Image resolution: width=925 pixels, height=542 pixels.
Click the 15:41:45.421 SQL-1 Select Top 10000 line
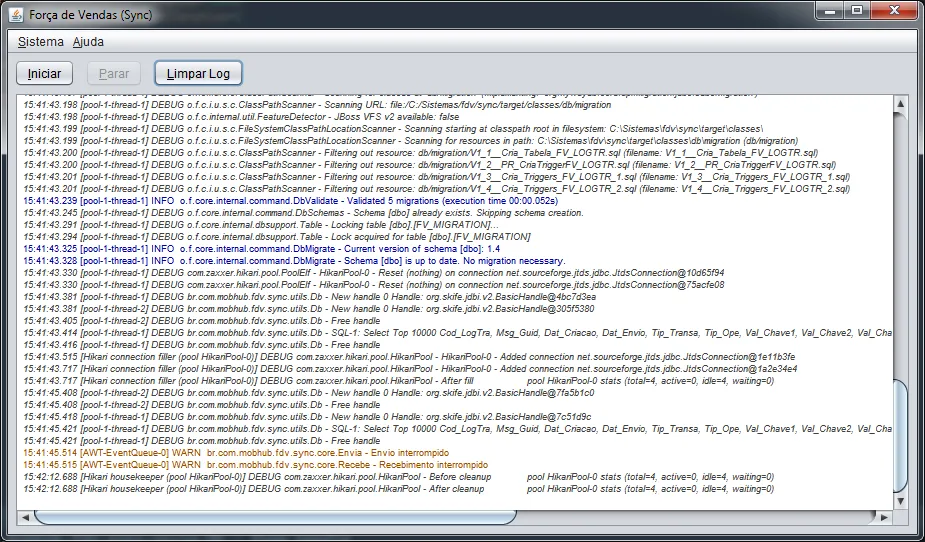pos(457,429)
